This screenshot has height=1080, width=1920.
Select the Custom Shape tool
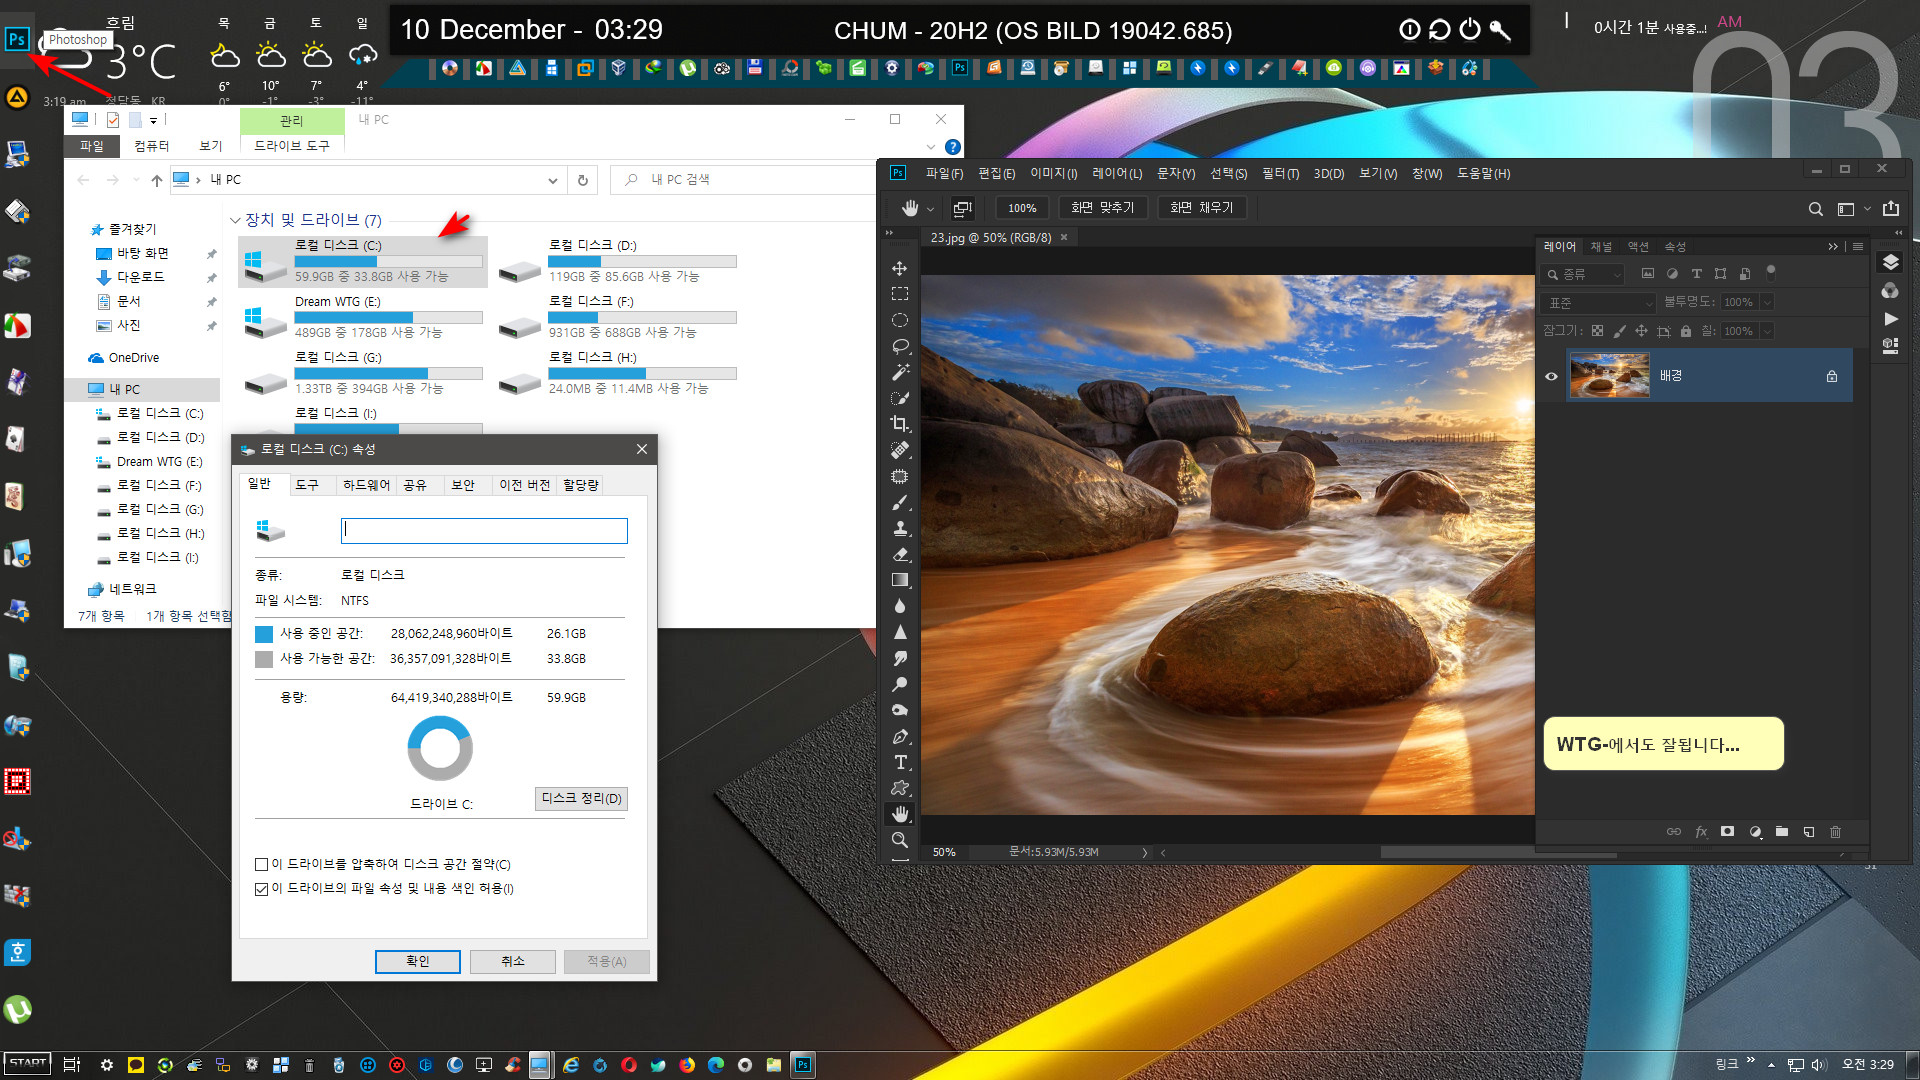pyautogui.click(x=900, y=788)
